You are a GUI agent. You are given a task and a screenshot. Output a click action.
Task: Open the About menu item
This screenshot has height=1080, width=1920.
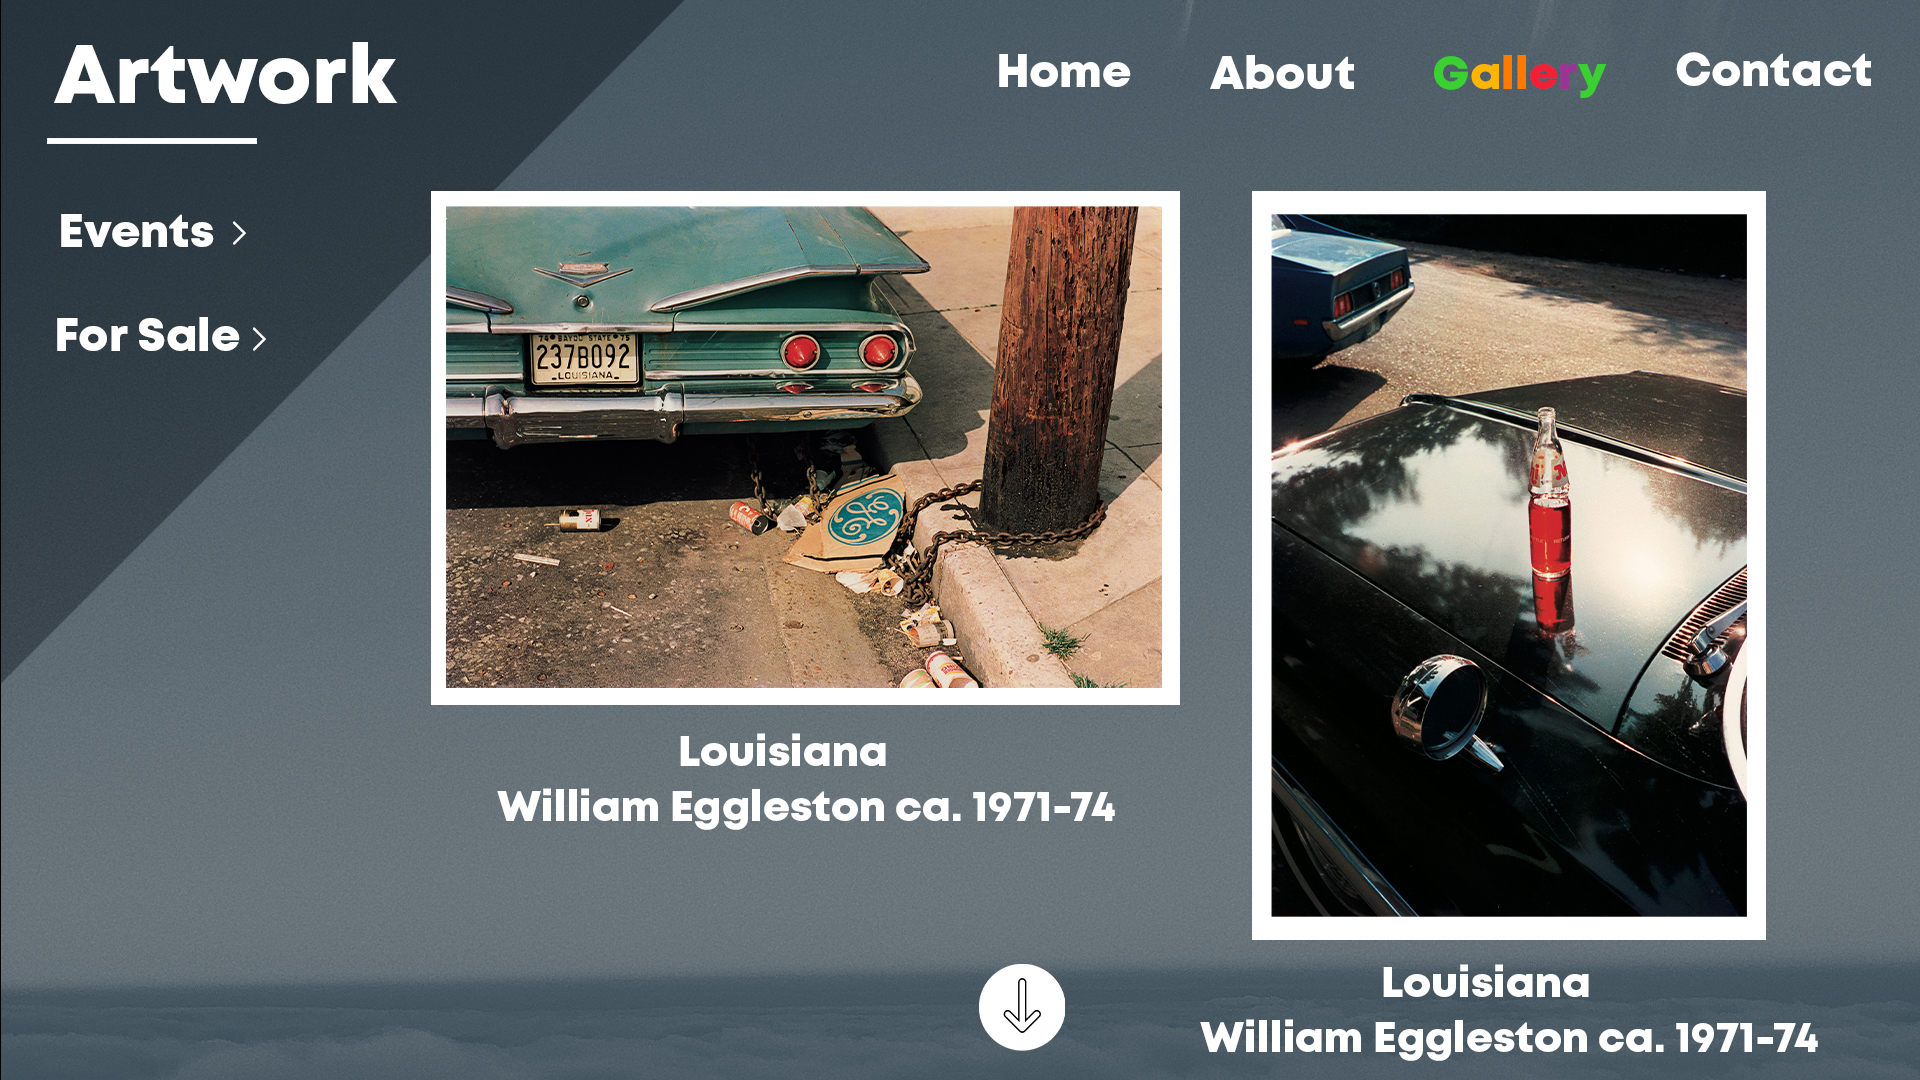click(1282, 73)
